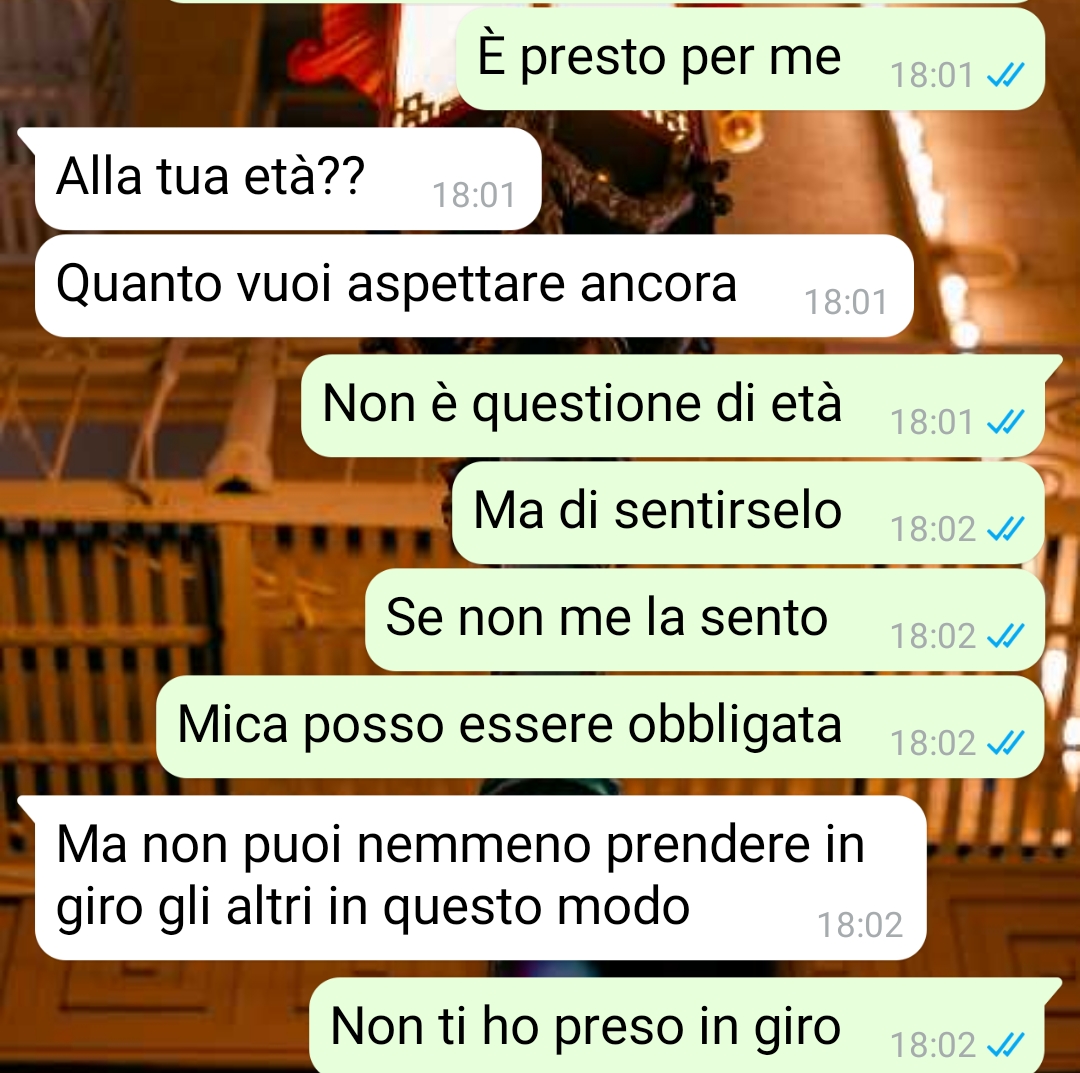The height and width of the screenshot is (1073, 1080).
Task: Tap the sent bubble "È presto per me"
Action: 751,59
